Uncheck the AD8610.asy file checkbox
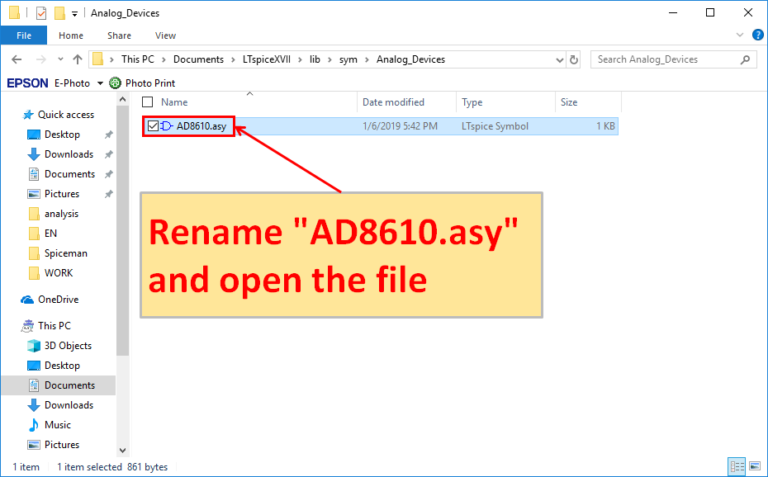 coord(153,126)
